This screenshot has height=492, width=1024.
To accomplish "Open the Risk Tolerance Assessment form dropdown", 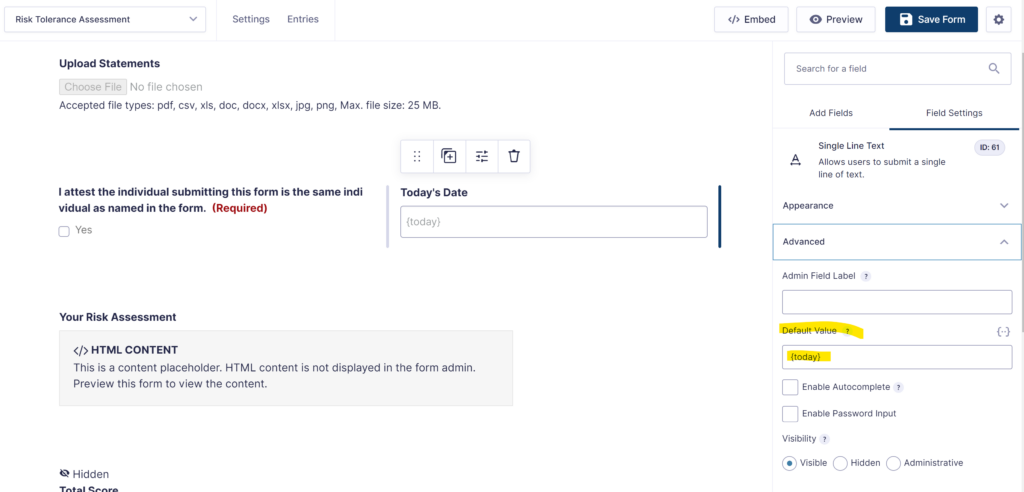I will tap(105, 19).
